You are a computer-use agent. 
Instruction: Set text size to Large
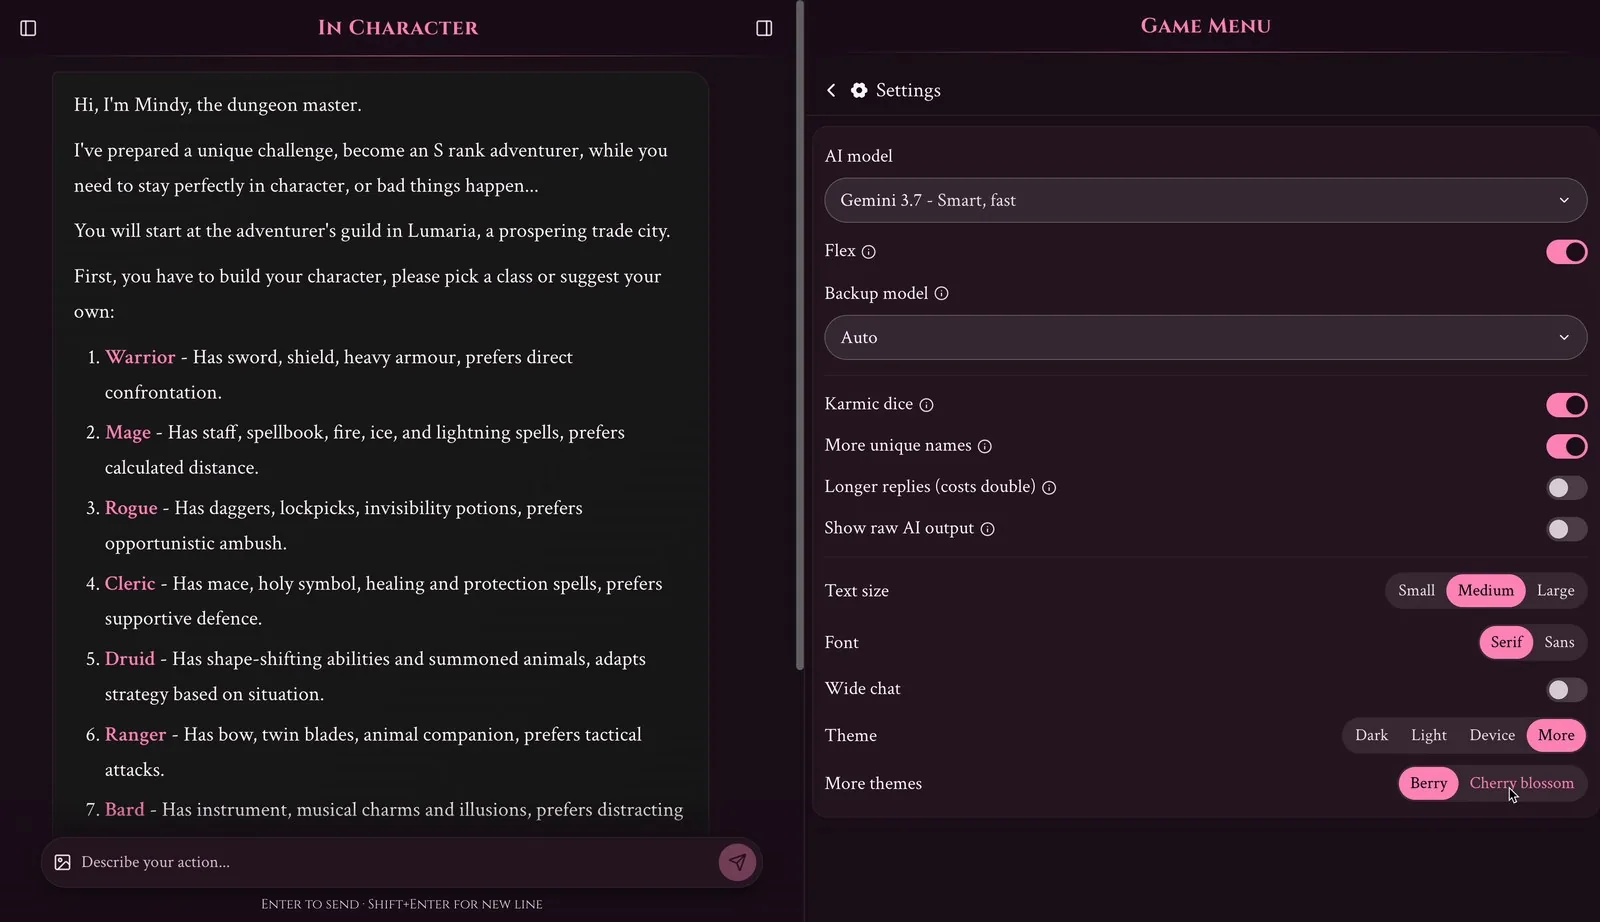click(1555, 591)
